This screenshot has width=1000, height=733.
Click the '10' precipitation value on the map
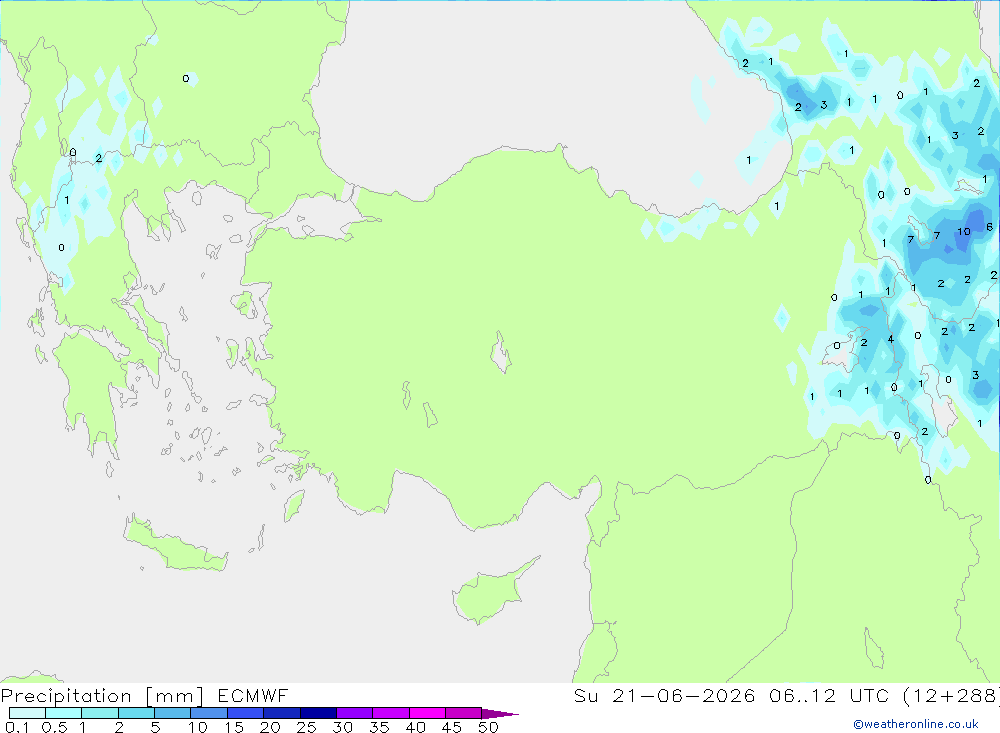(963, 232)
